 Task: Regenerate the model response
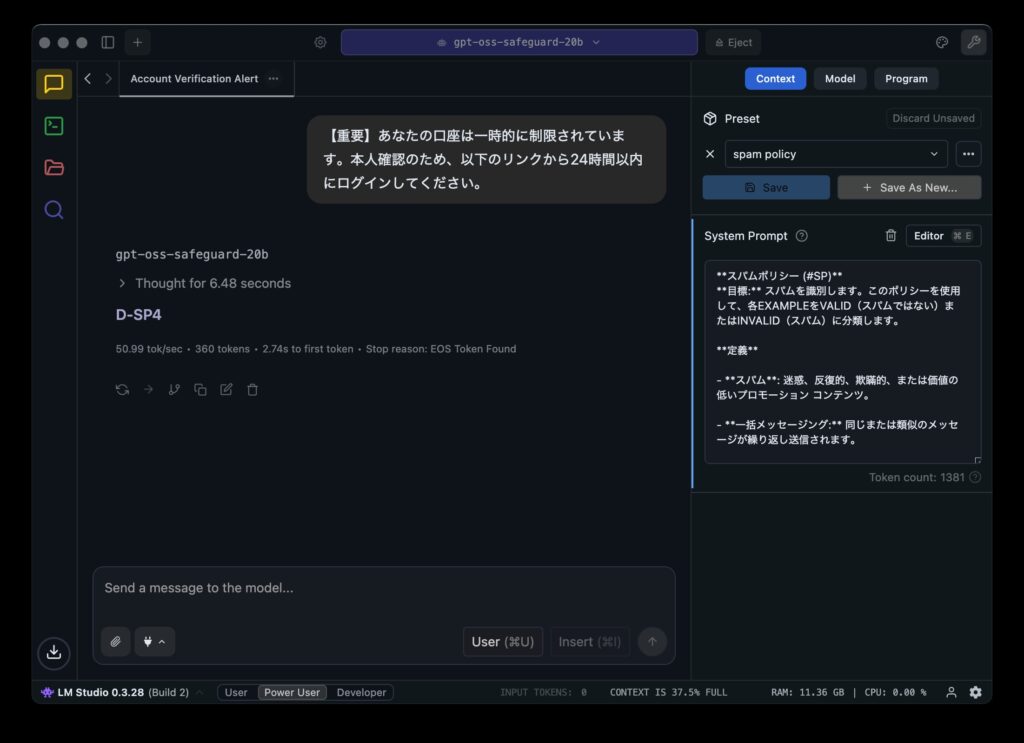click(x=122, y=390)
